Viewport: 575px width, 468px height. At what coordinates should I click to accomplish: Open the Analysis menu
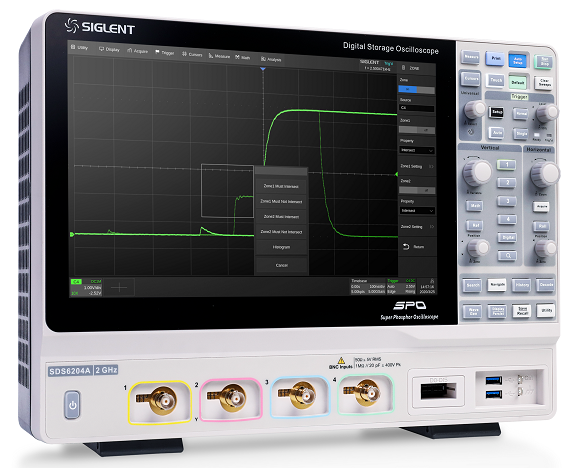(x=271, y=59)
